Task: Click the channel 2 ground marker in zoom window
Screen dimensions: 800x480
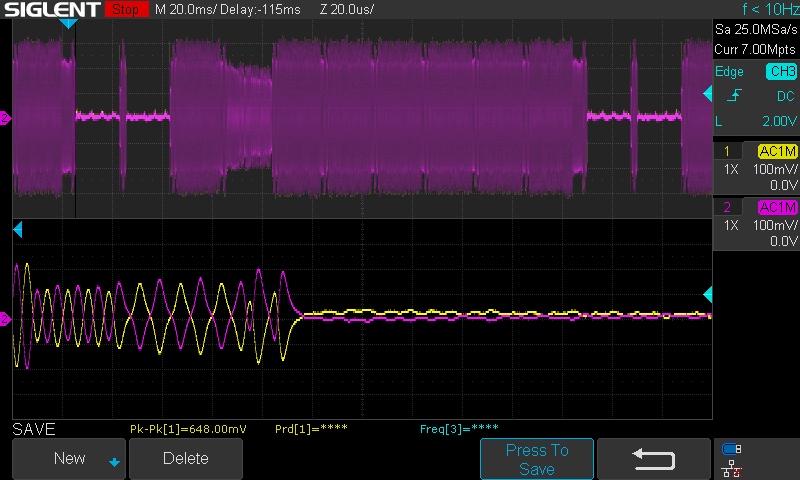Action: point(5,318)
